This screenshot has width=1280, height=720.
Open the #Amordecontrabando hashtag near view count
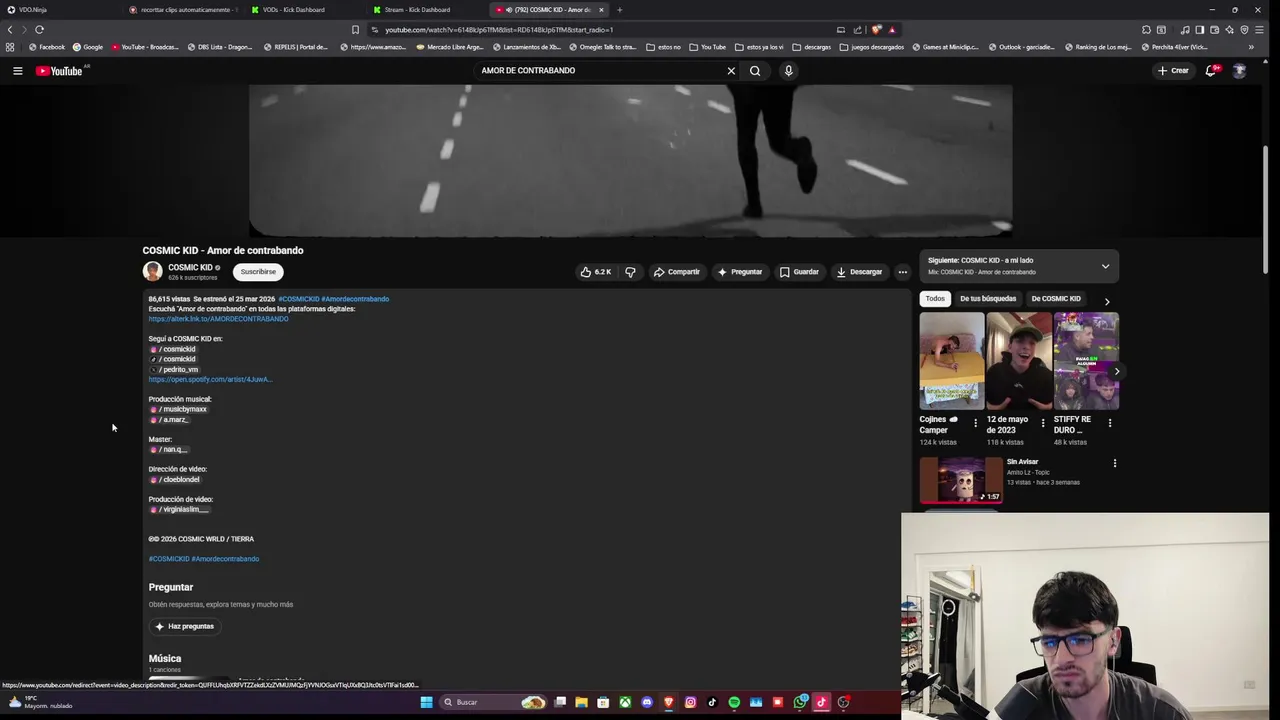coord(355,299)
